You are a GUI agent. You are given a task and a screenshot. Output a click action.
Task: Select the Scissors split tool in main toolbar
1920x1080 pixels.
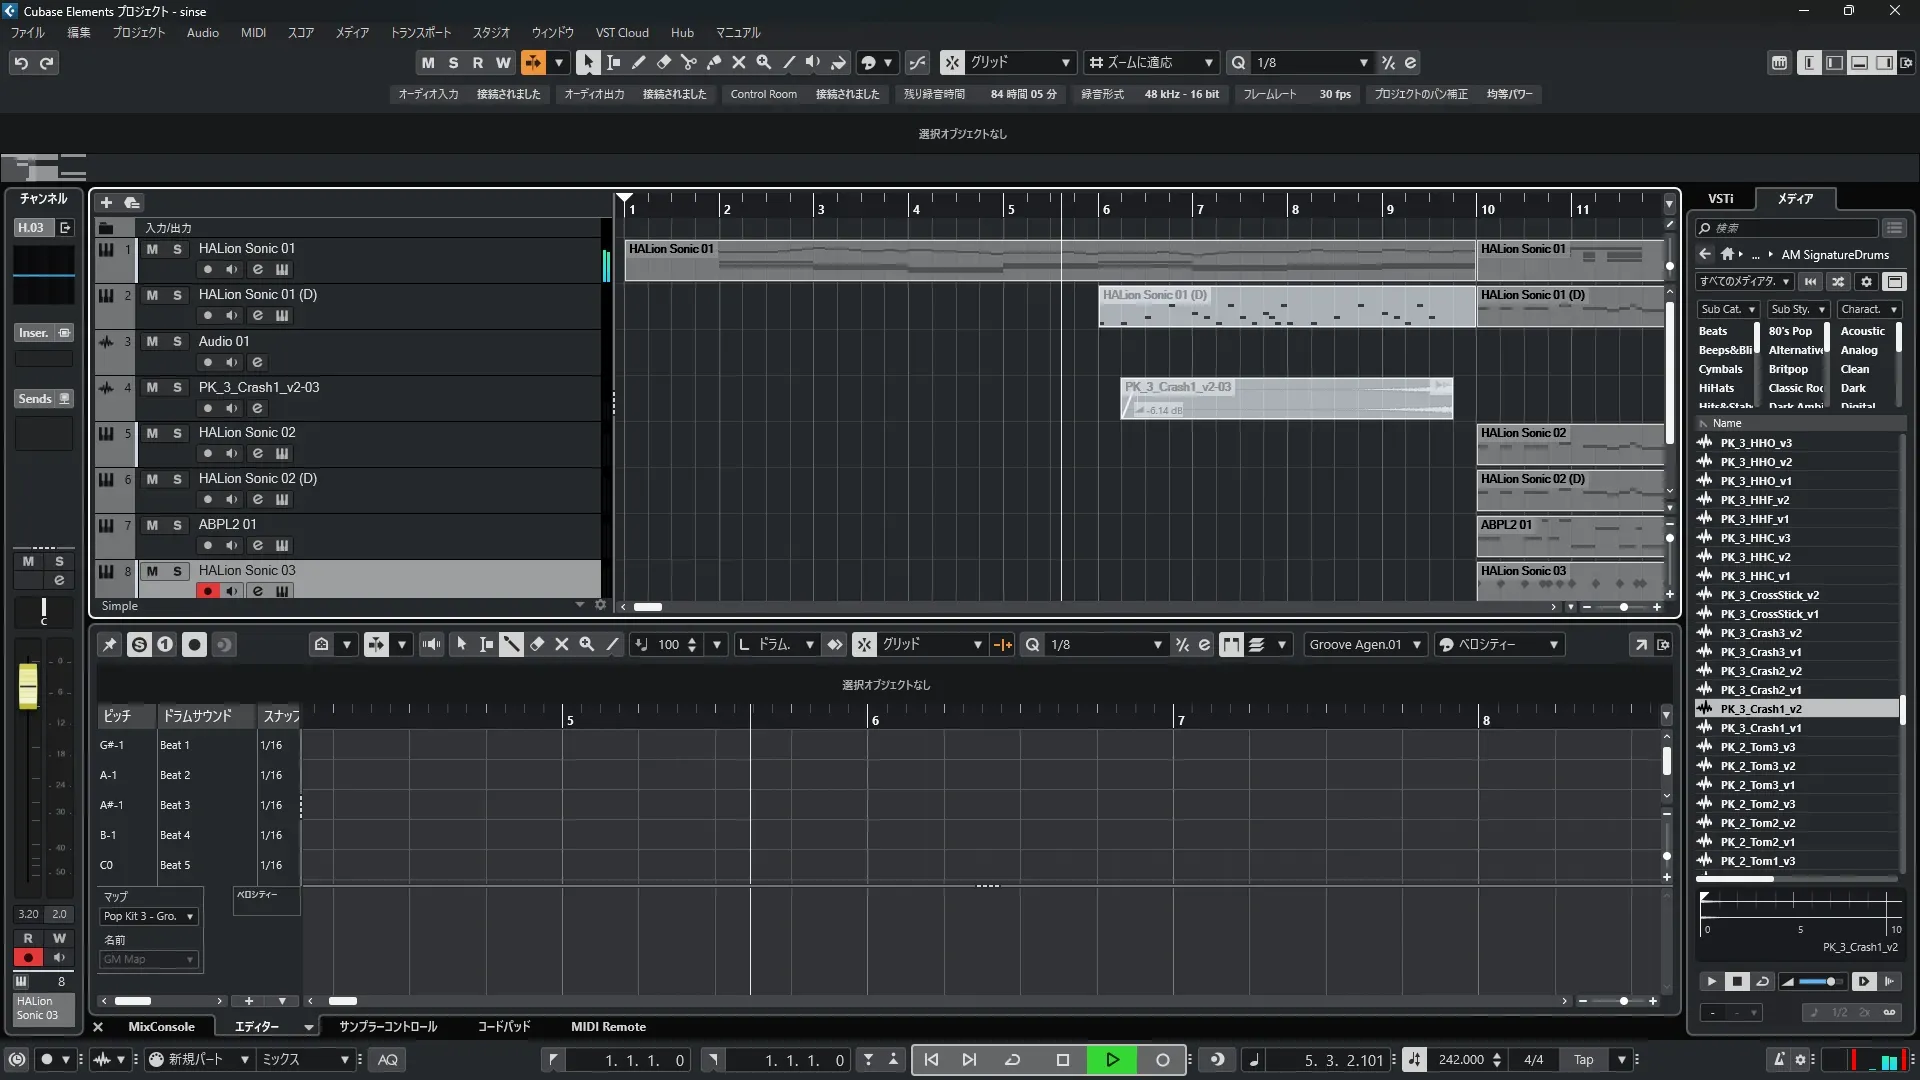point(688,62)
